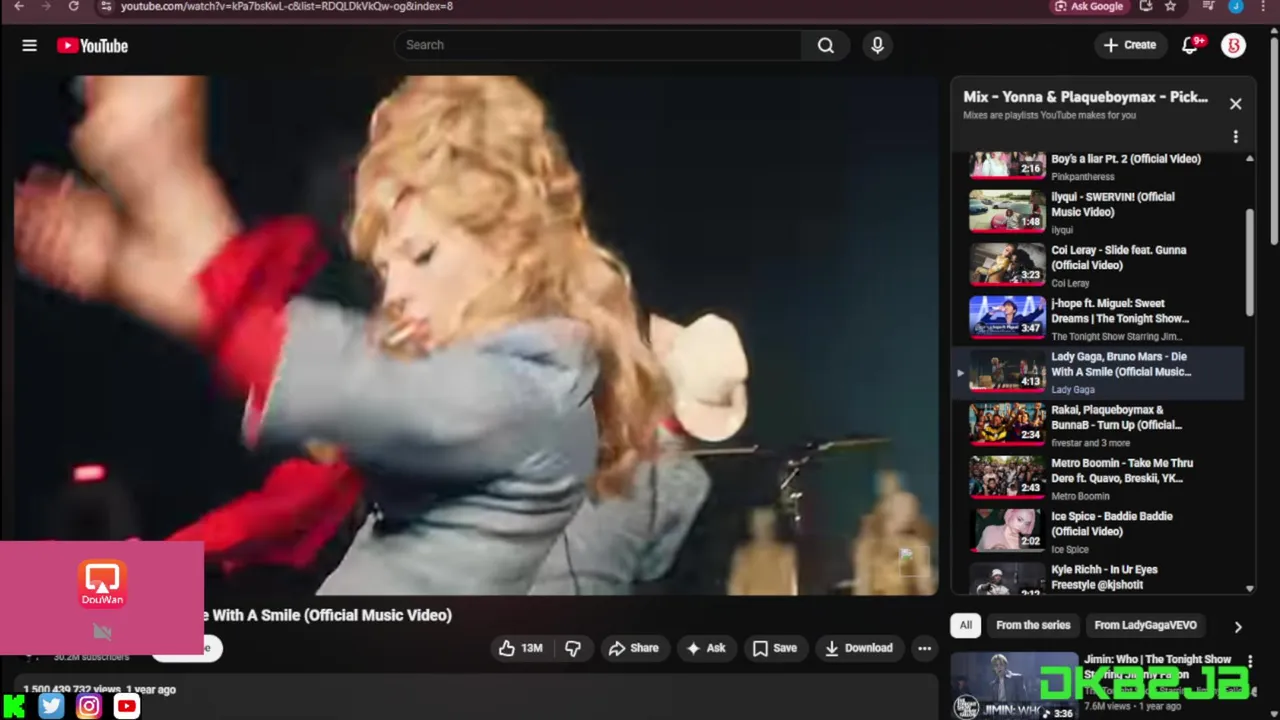Open the Create menu

[1130, 45]
